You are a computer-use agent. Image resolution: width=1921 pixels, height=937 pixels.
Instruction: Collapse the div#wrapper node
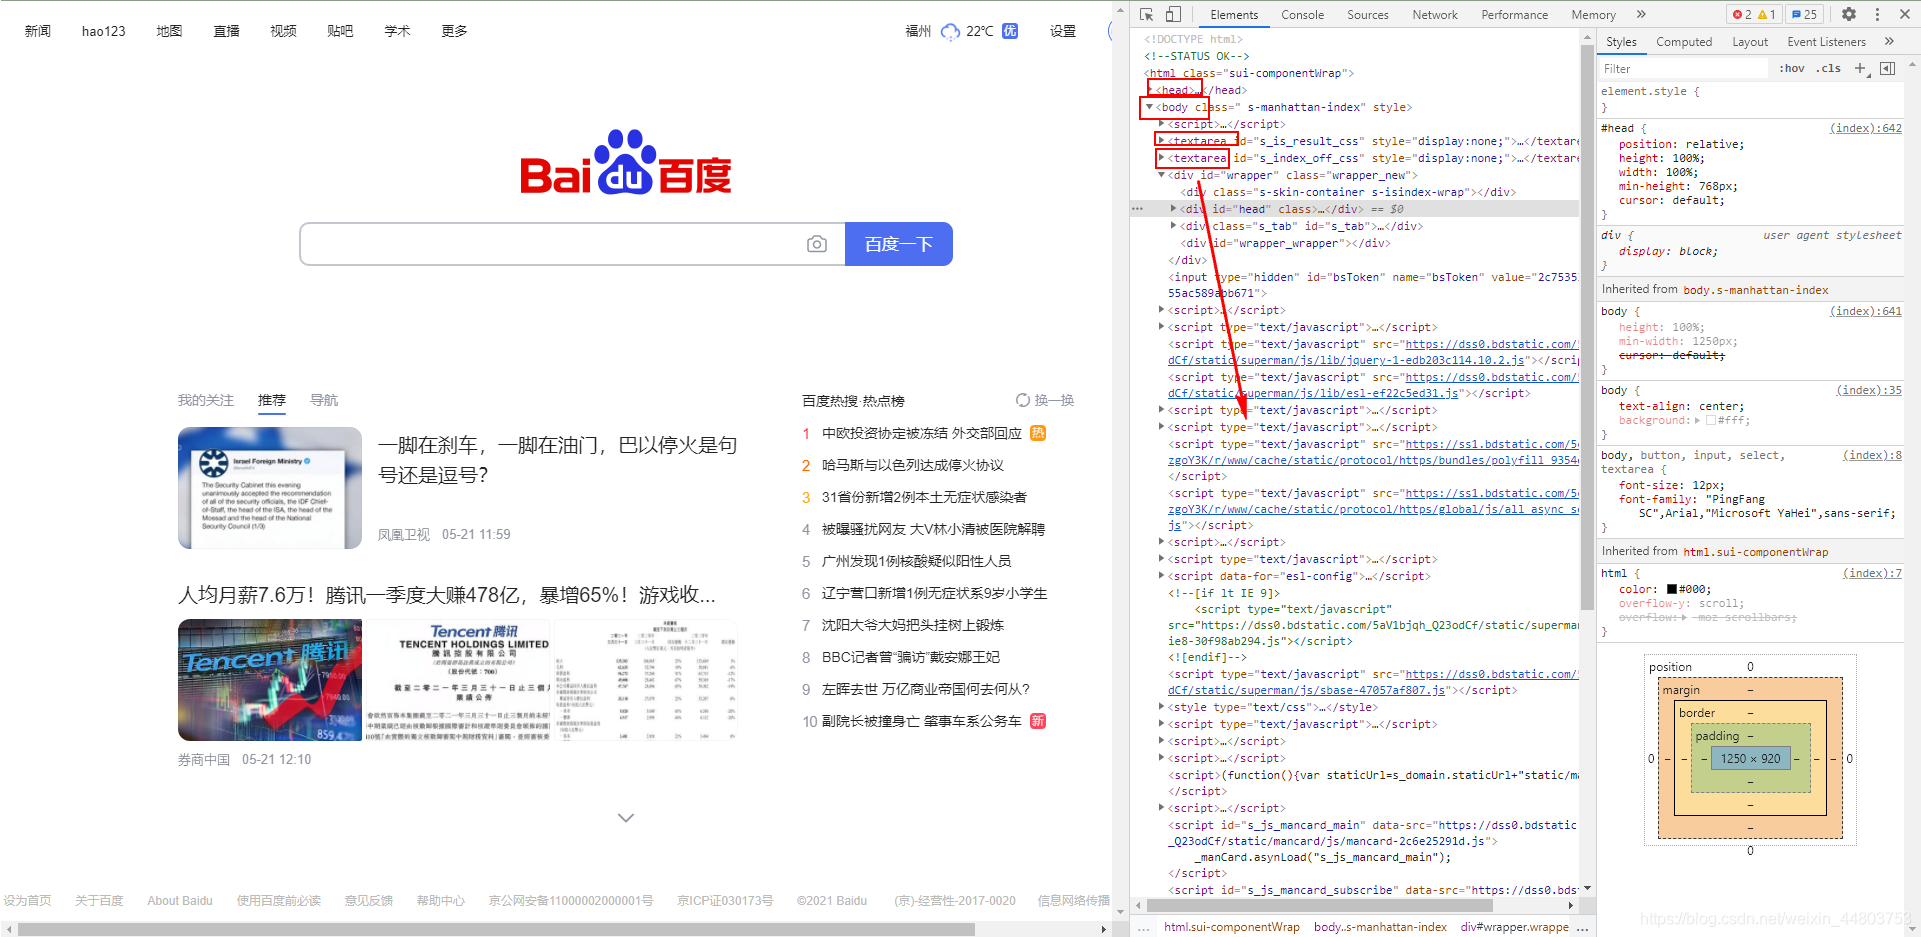(x=1161, y=175)
